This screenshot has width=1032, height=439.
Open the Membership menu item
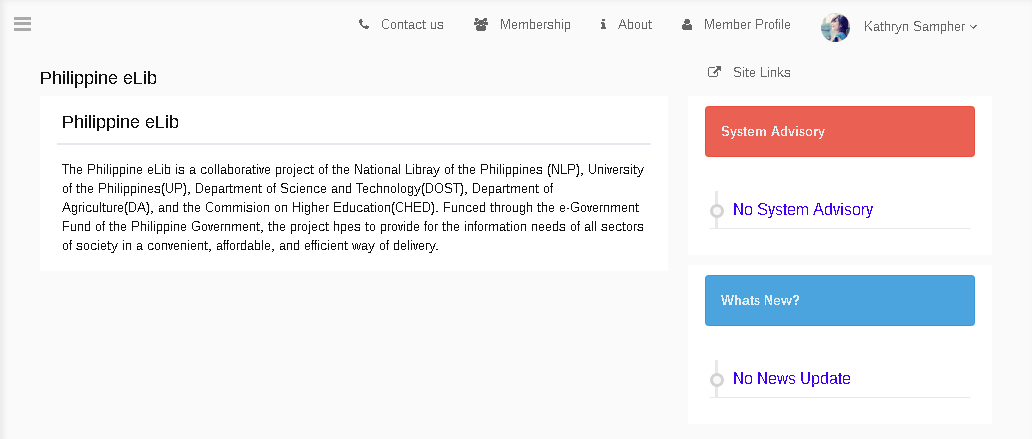pyautogui.click(x=535, y=25)
